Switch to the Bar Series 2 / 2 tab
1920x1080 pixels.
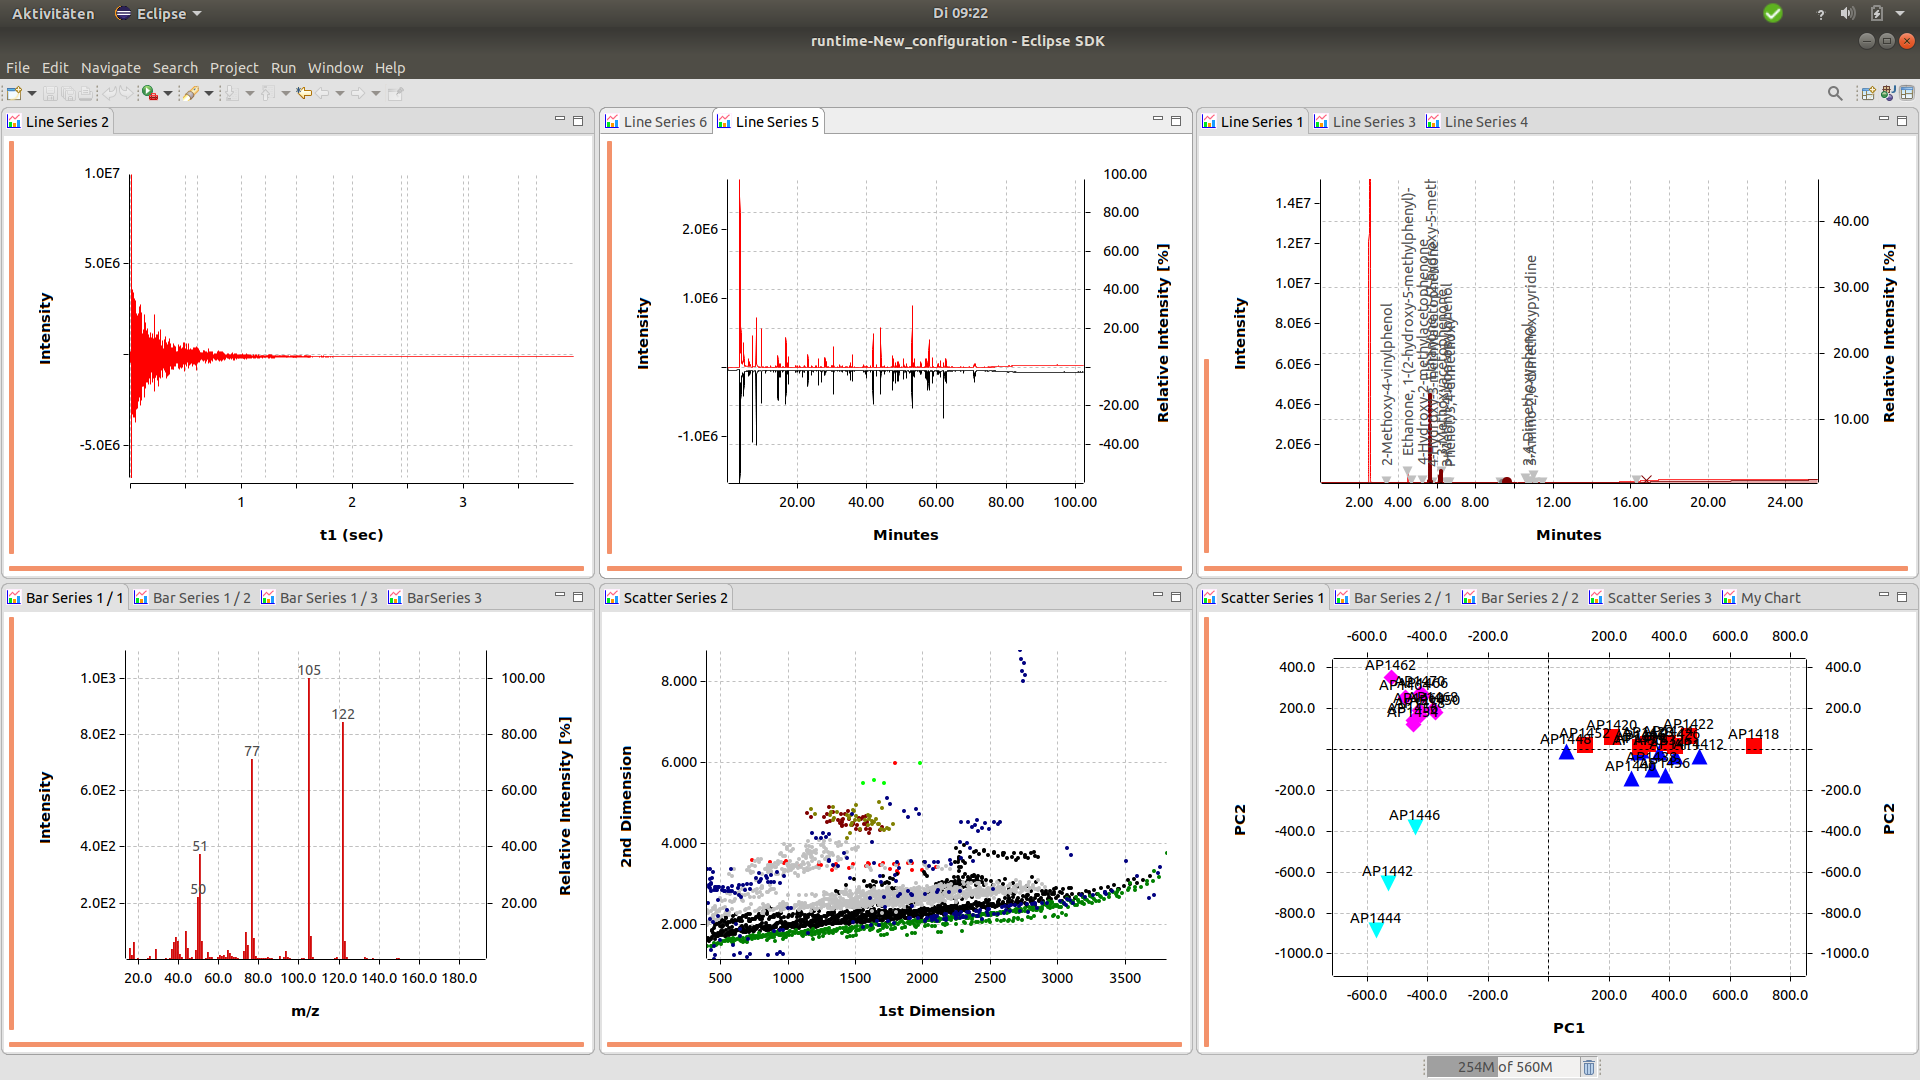pos(1520,598)
